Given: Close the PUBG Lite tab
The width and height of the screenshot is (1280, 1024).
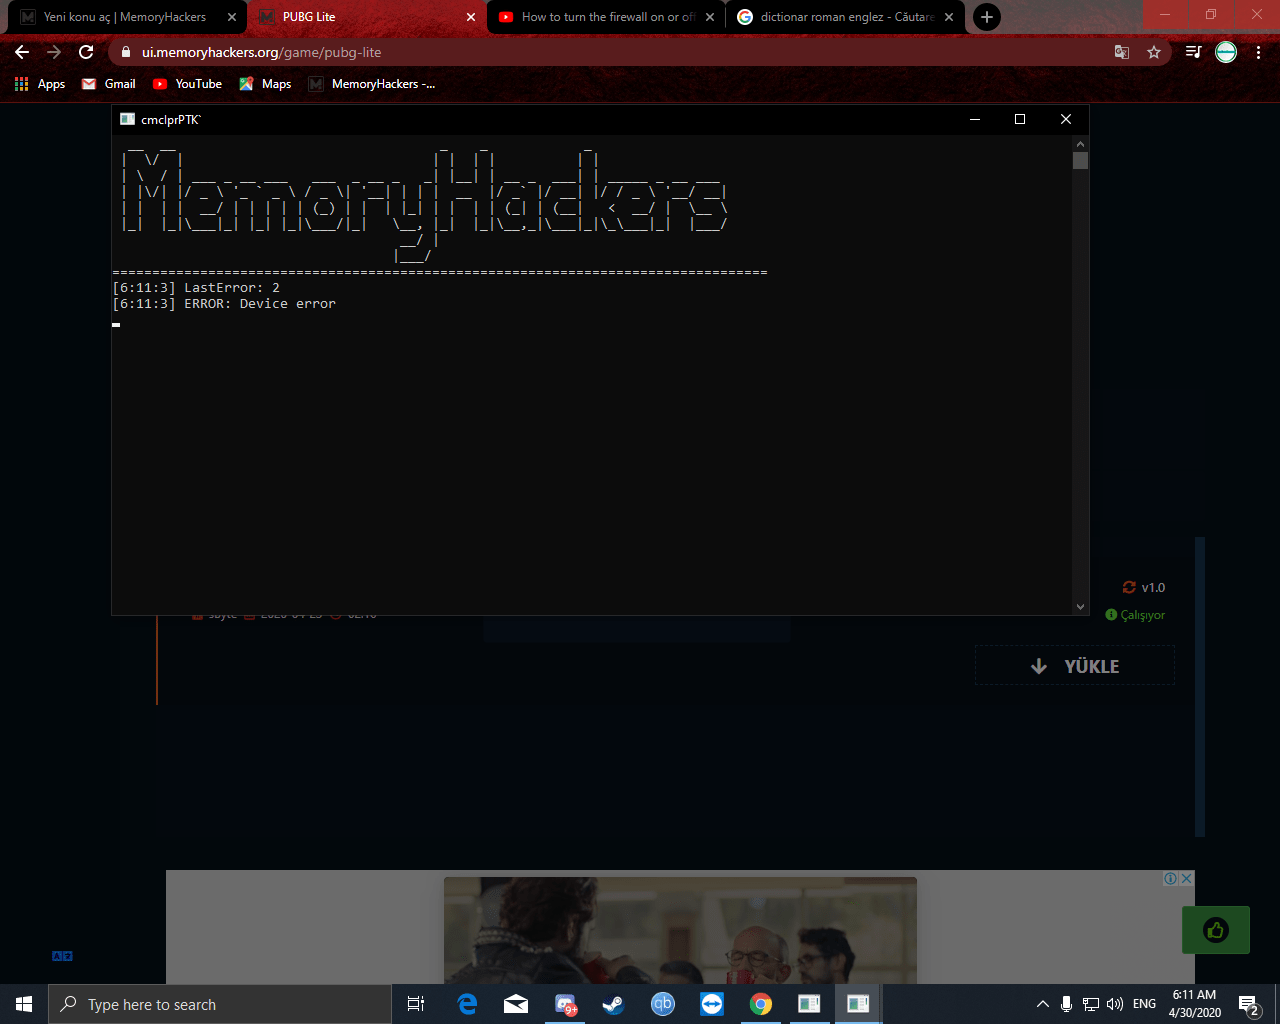Looking at the screenshot, I should point(471,17).
